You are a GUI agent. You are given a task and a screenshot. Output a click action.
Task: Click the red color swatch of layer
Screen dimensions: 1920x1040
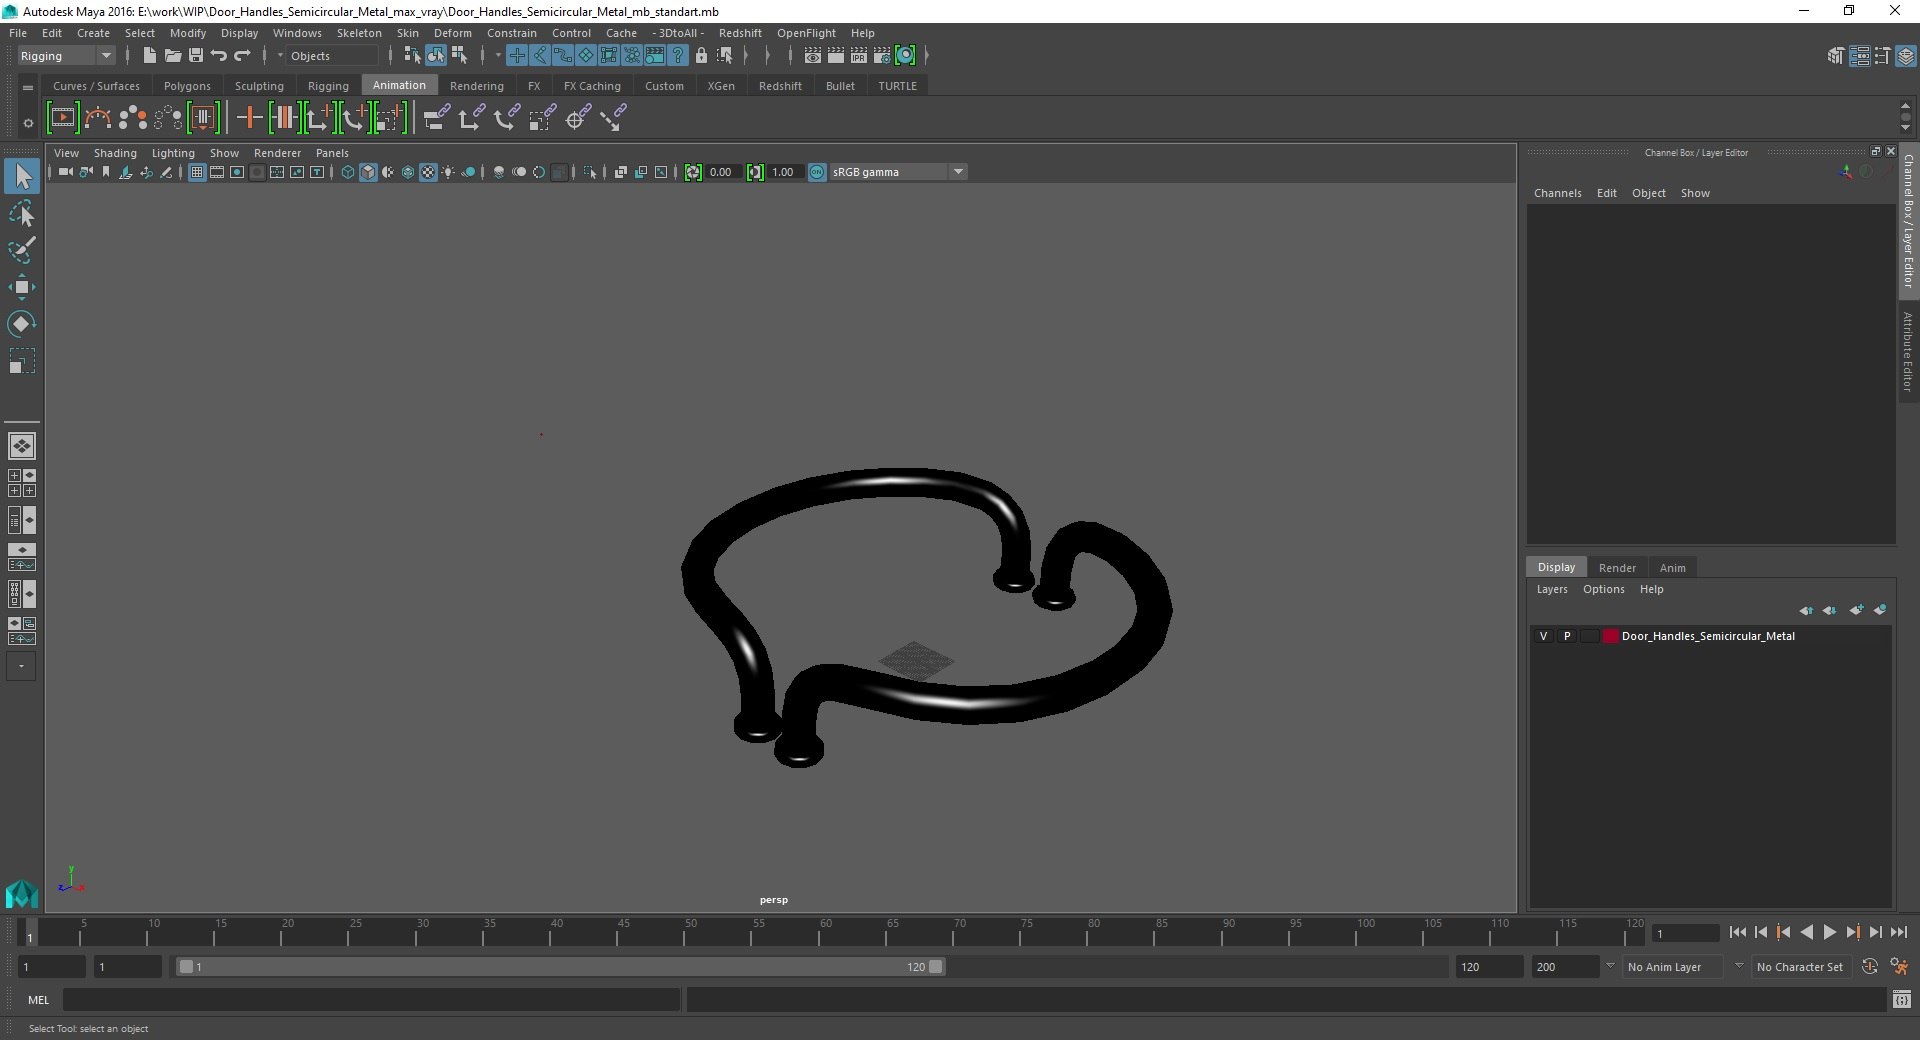1610,636
